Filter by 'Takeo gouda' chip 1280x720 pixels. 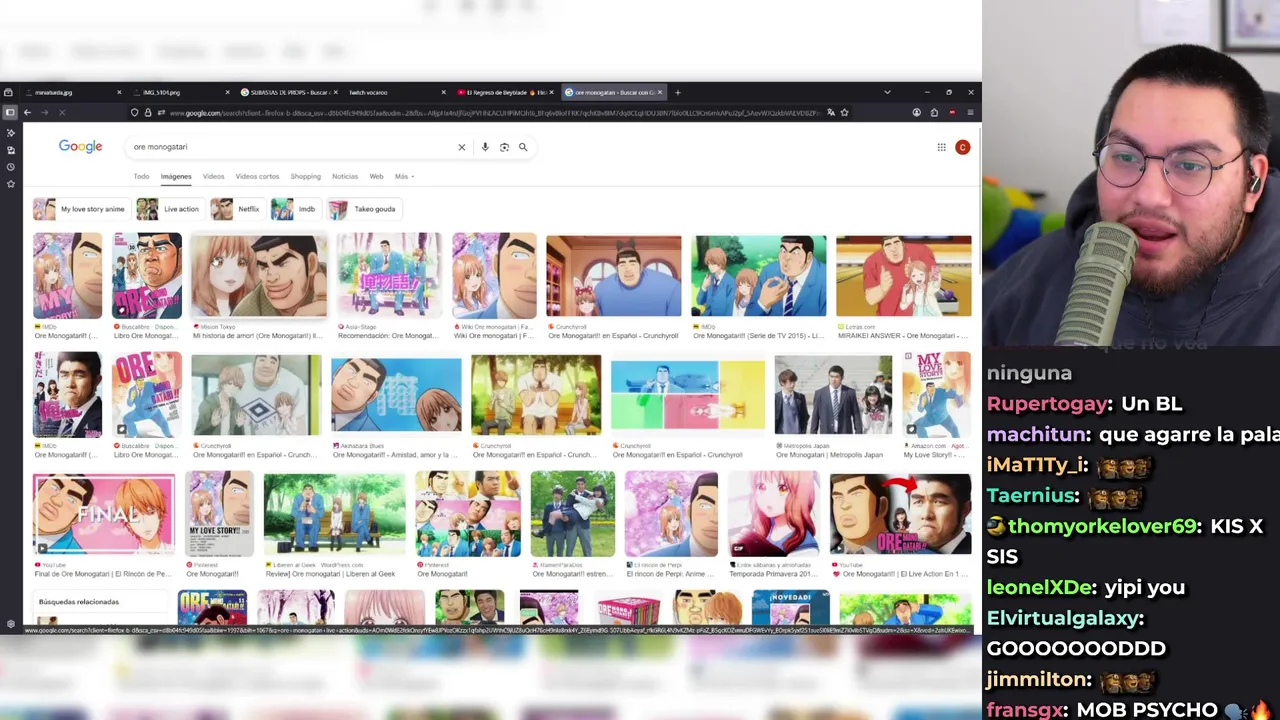coord(364,209)
